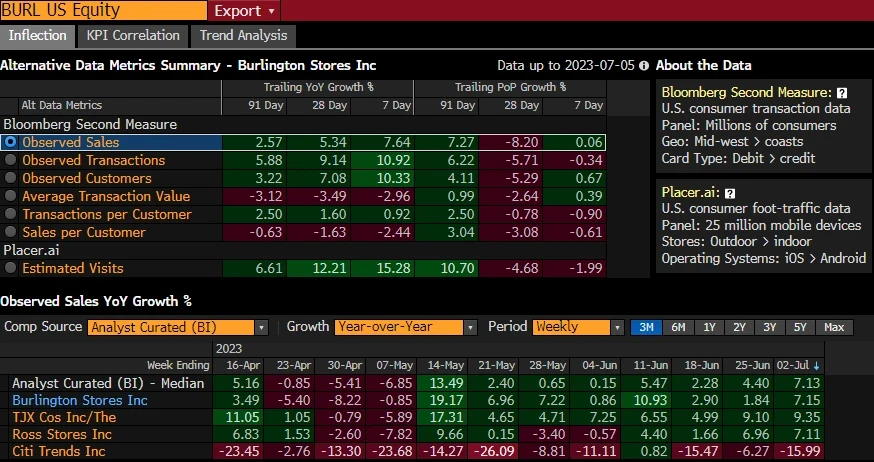Image resolution: width=874 pixels, height=462 pixels.
Task: Click the BURL US Equity ticker field
Action: click(x=102, y=11)
